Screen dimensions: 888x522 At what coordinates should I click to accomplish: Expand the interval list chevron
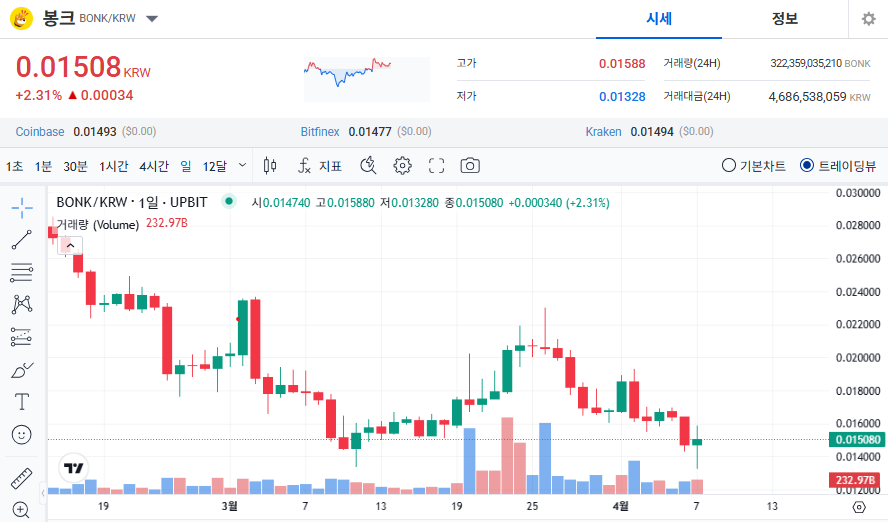pos(242,165)
